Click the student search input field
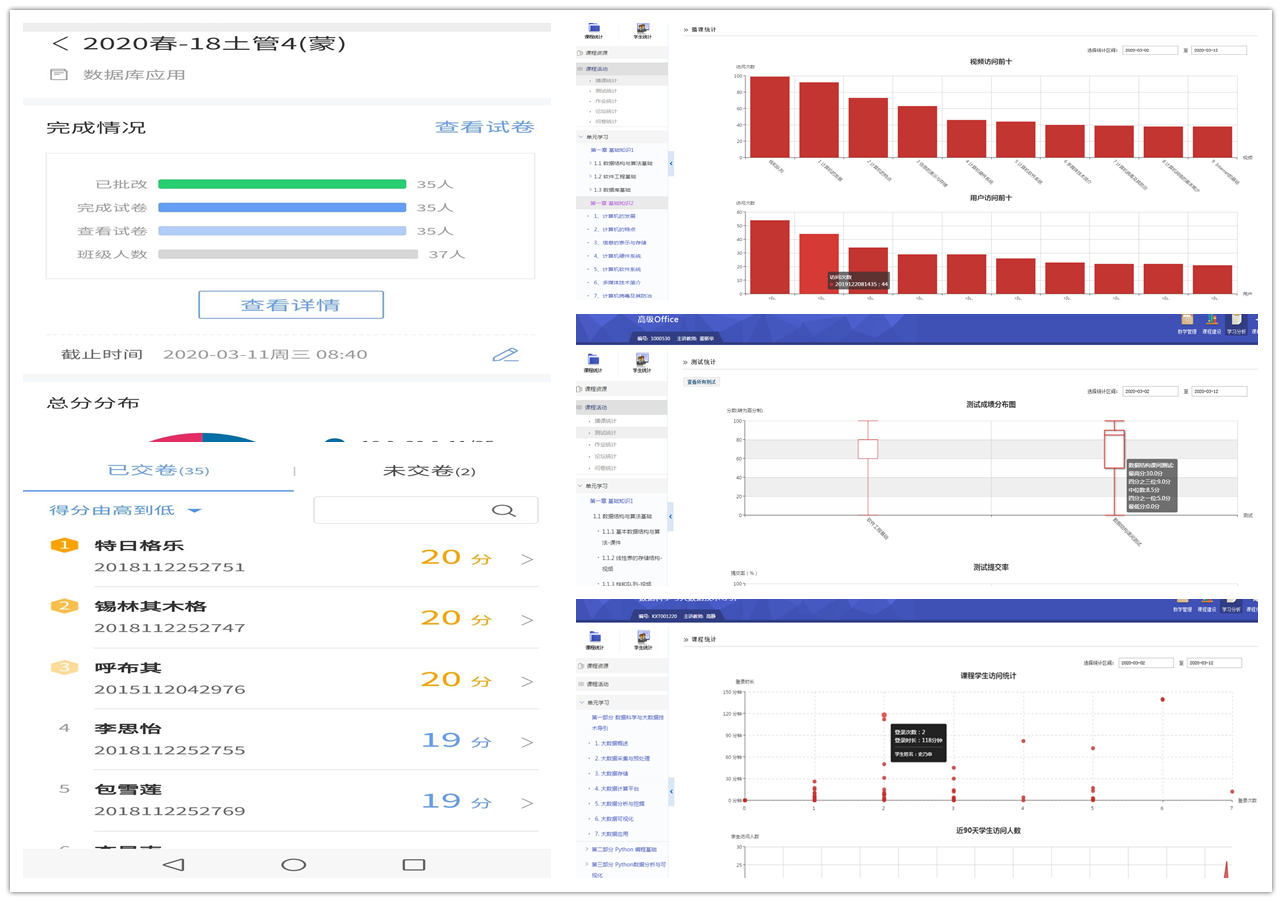Screen dimensions: 1282x902 coord(425,510)
